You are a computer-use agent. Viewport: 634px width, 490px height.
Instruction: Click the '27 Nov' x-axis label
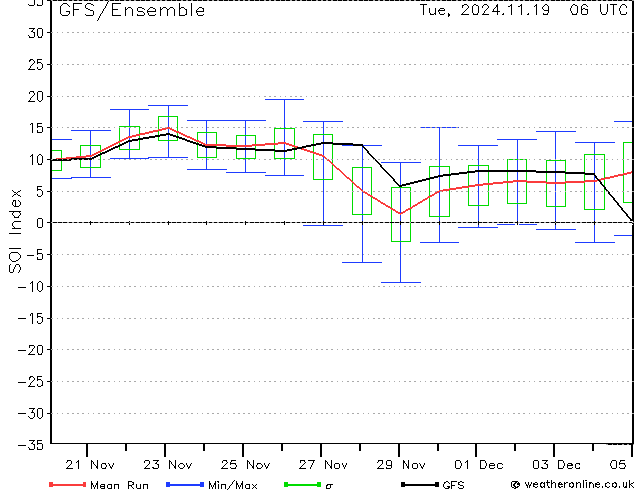click(323, 465)
